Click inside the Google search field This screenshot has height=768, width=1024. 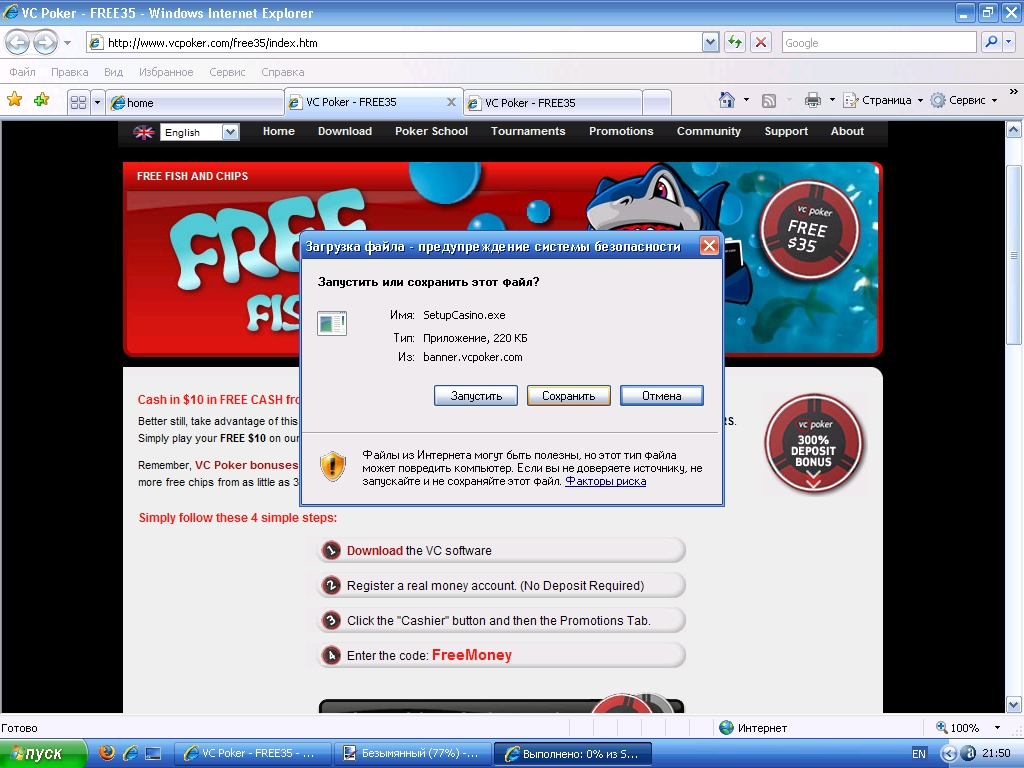tap(877, 43)
